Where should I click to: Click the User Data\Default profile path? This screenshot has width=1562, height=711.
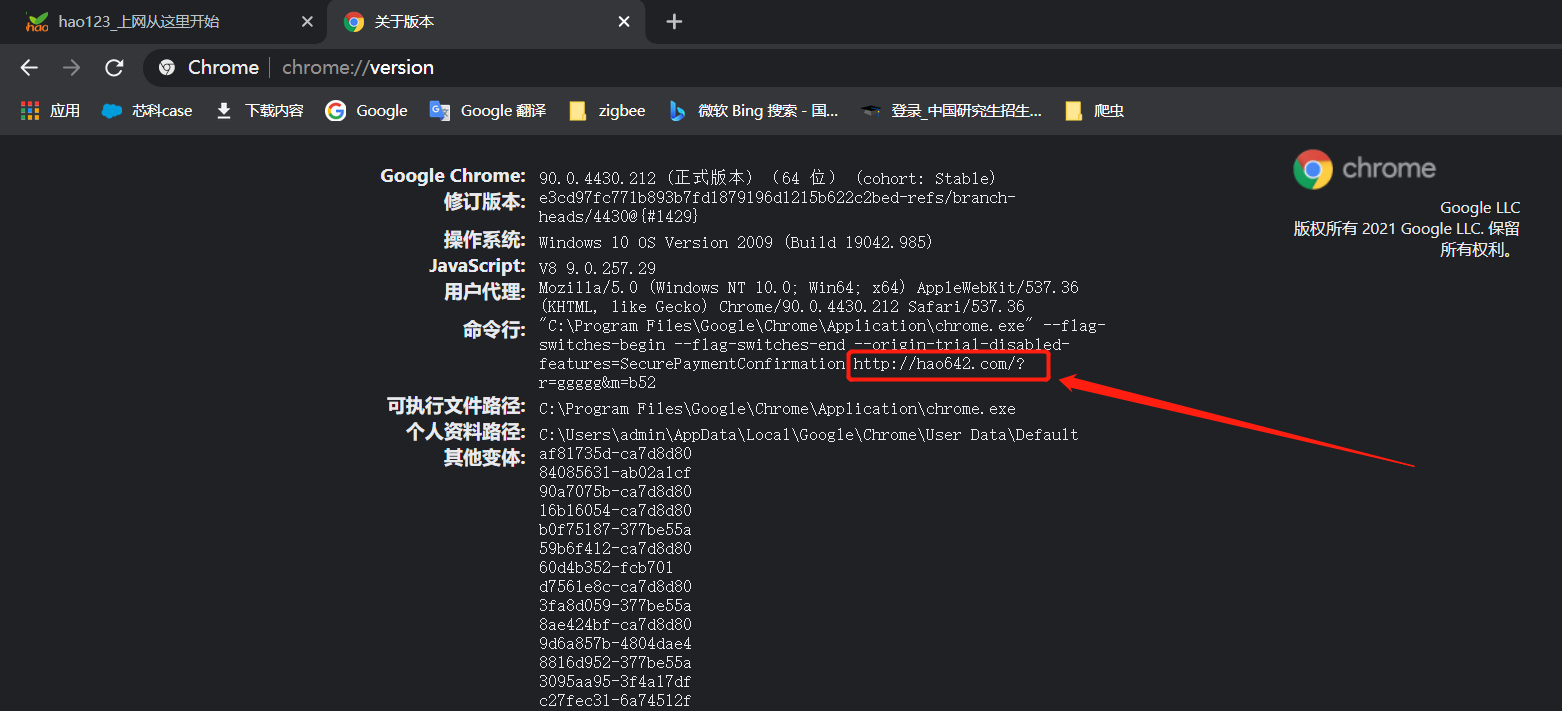pos(809,435)
